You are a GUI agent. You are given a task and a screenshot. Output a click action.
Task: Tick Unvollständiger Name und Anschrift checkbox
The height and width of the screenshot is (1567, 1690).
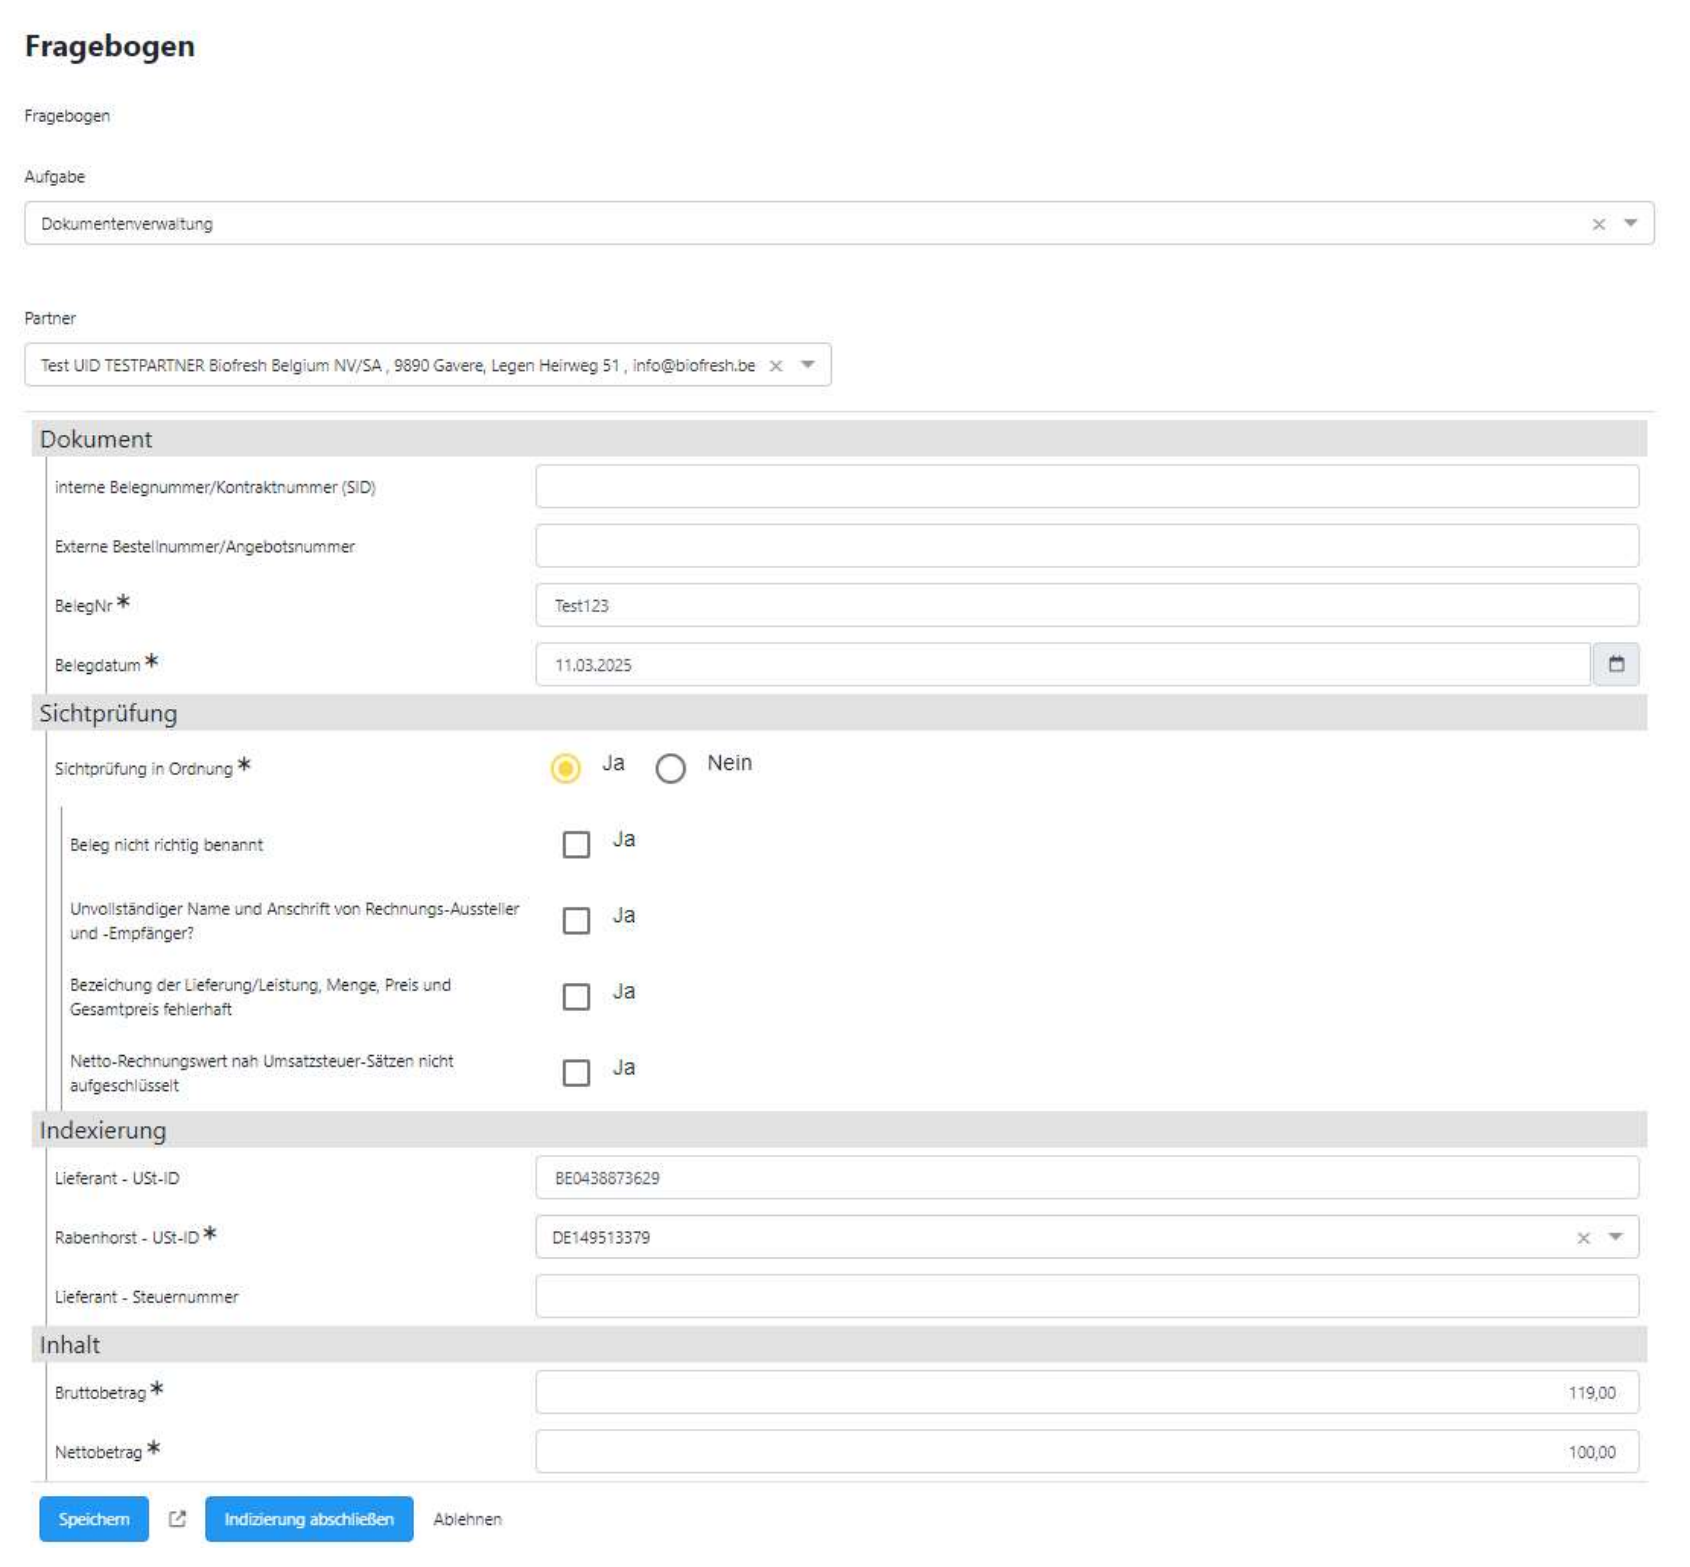(576, 920)
